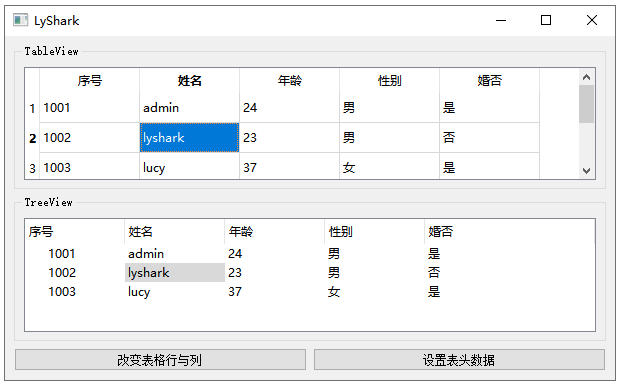Maximize the LyShark window
619x386 pixels.
tap(546, 20)
